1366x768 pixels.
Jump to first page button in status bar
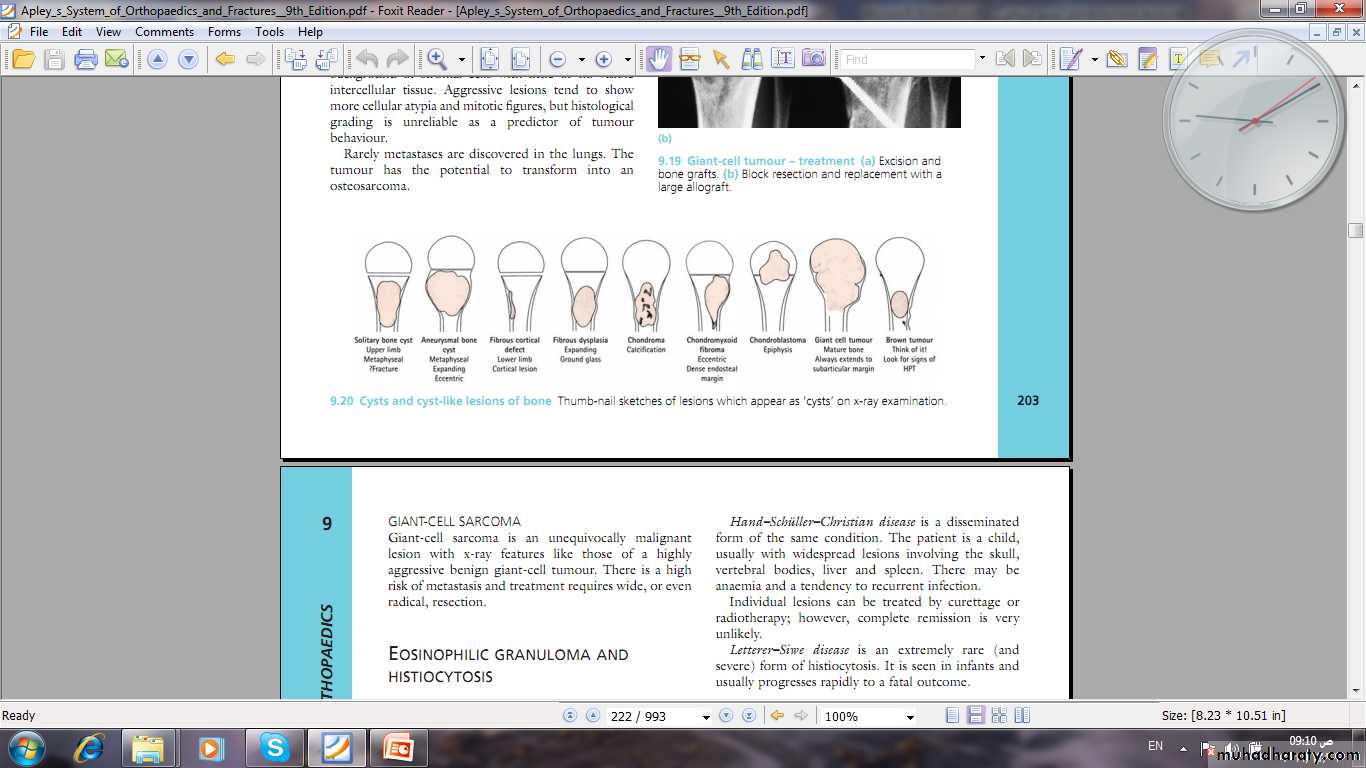point(570,716)
